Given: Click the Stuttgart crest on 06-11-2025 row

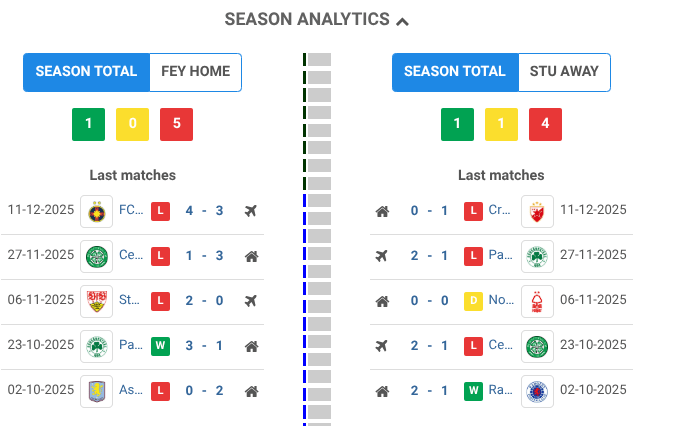Looking at the screenshot, I should click(96, 299).
